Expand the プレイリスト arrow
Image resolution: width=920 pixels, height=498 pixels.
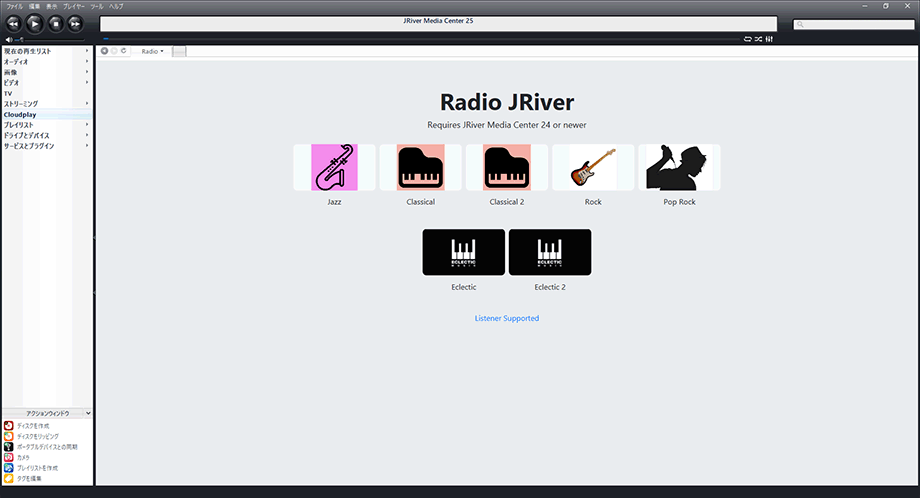87,125
